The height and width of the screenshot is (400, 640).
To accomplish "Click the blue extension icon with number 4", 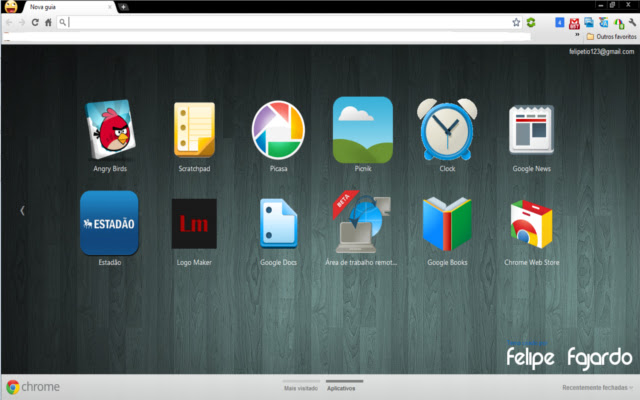I will point(560,22).
